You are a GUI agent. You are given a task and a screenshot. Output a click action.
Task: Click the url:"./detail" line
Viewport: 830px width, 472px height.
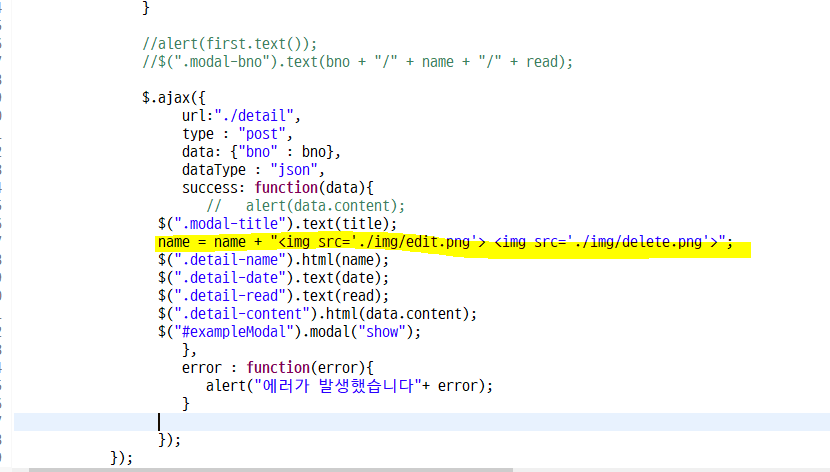pos(241,116)
